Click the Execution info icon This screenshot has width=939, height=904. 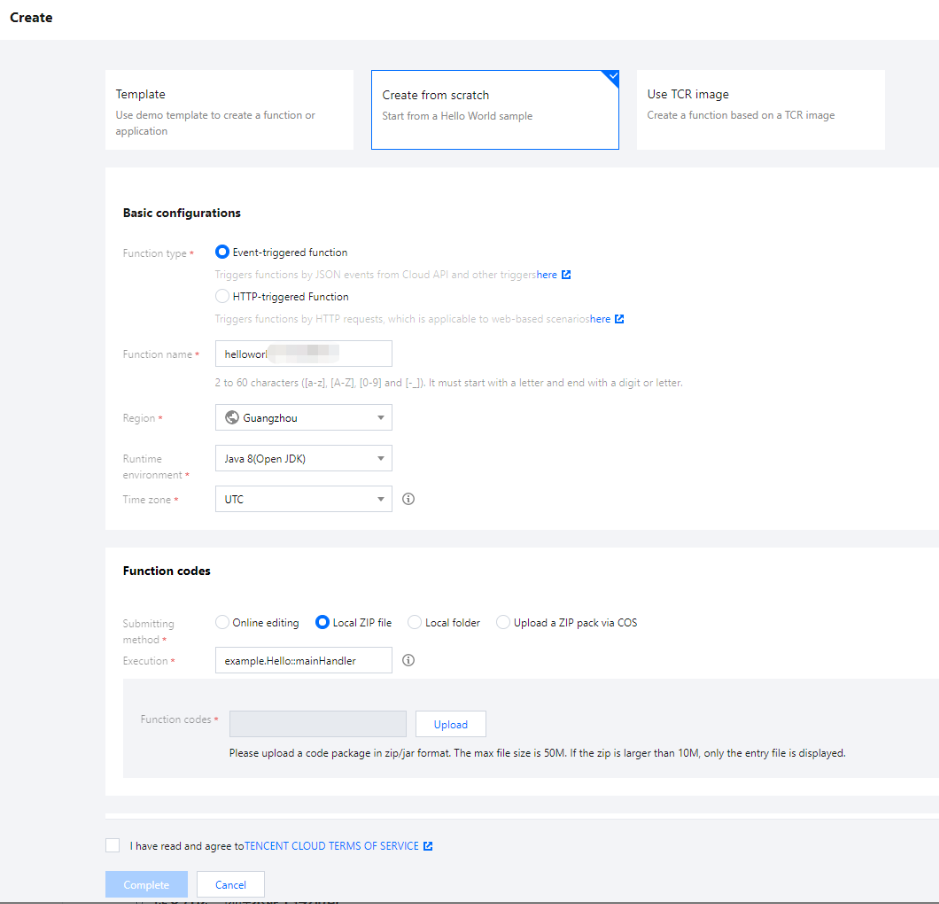click(x=408, y=660)
